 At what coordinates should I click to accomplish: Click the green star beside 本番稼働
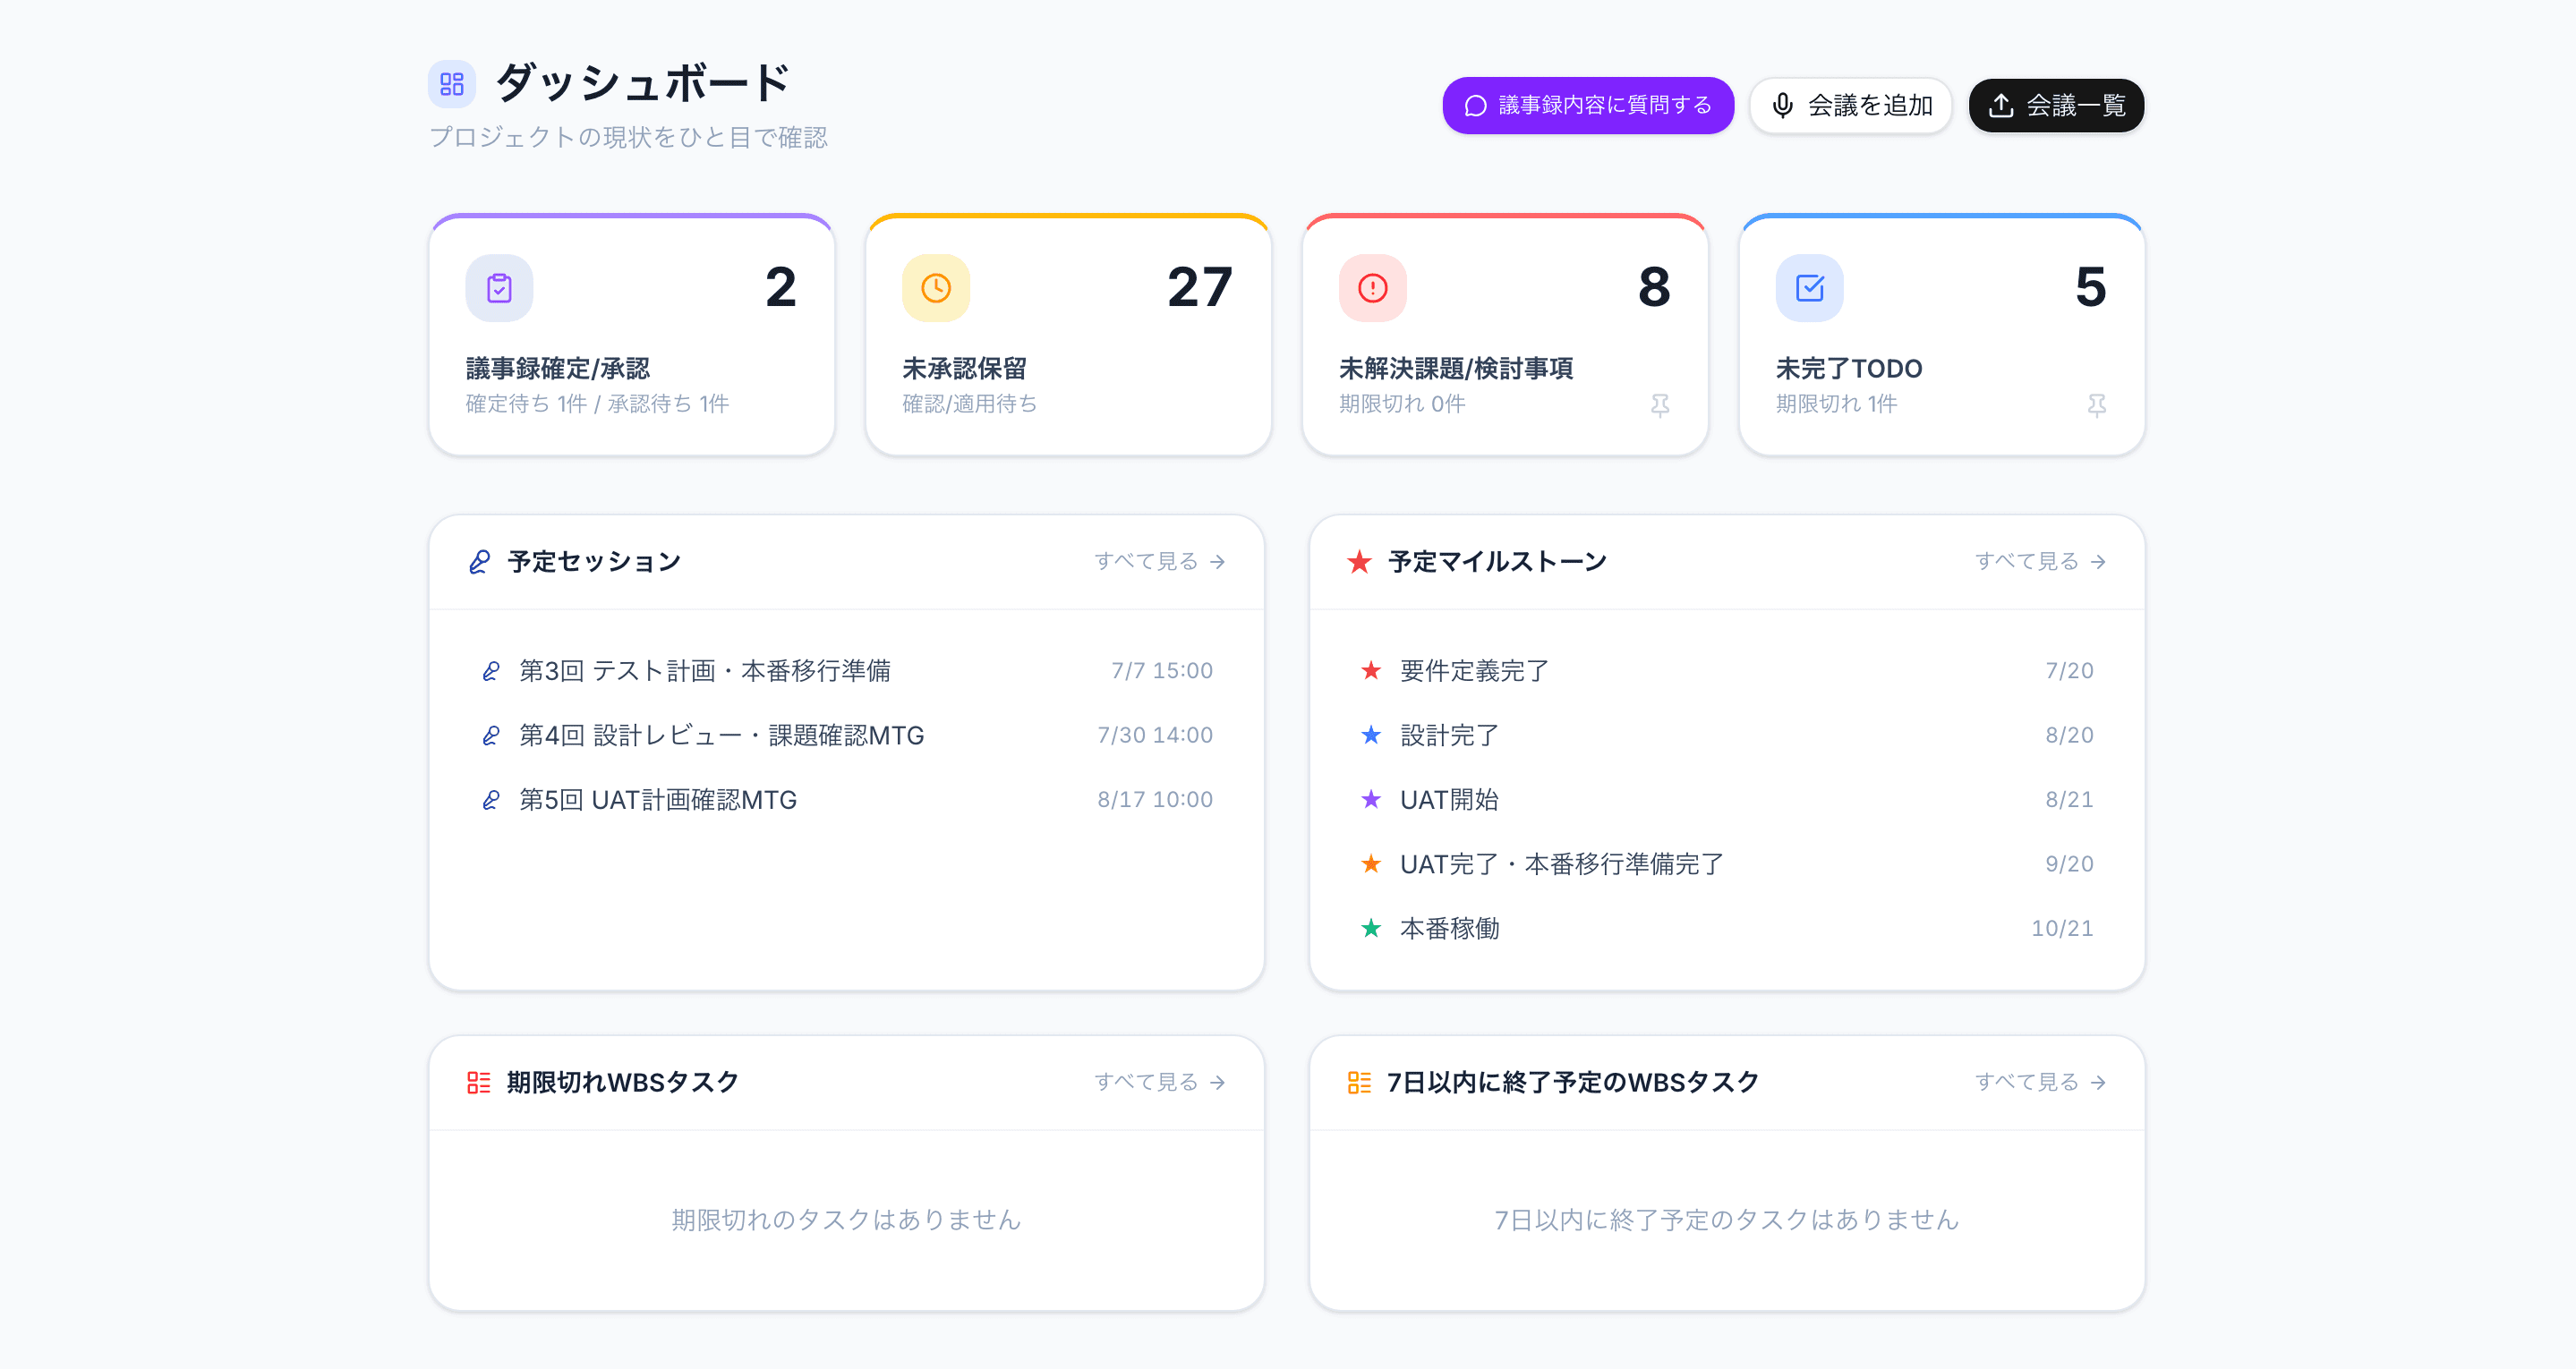[1371, 928]
